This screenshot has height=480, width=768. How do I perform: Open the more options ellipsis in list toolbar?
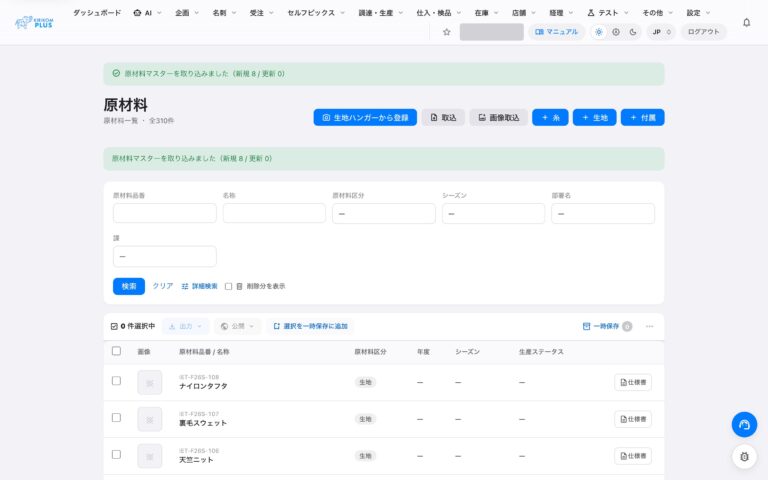coord(649,326)
